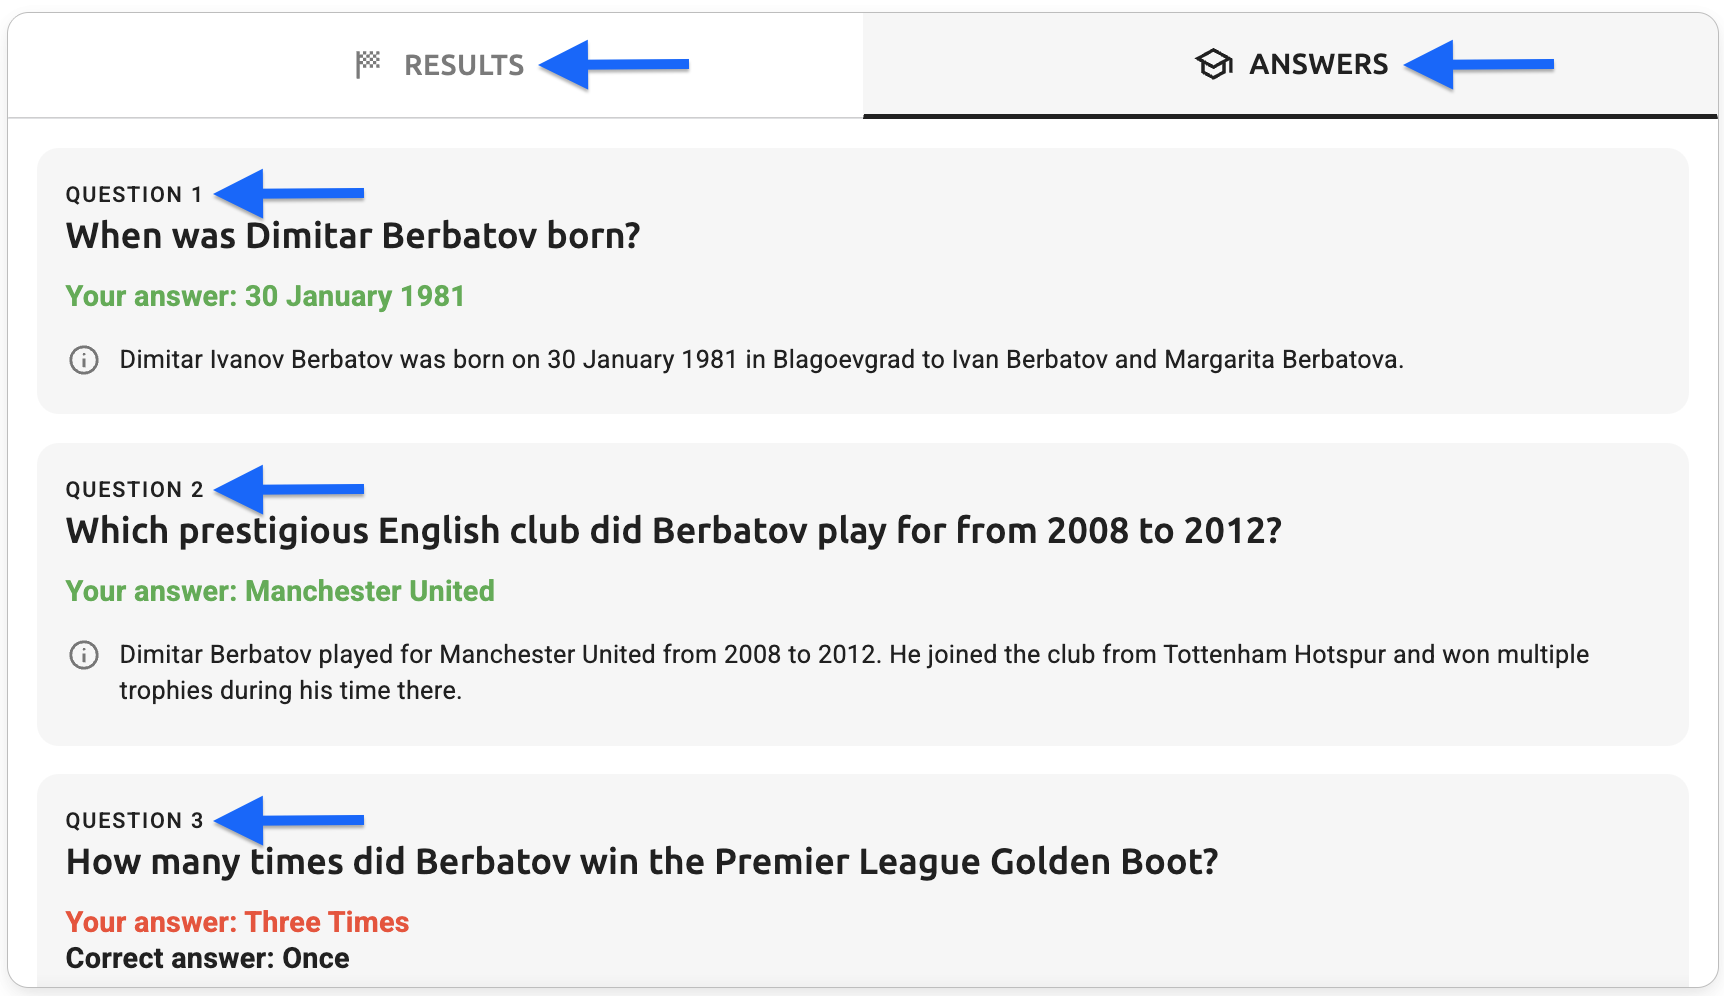Screen dimensions: 1724x996
Task: Click the answer "30 January 1981"
Action: pos(354,296)
